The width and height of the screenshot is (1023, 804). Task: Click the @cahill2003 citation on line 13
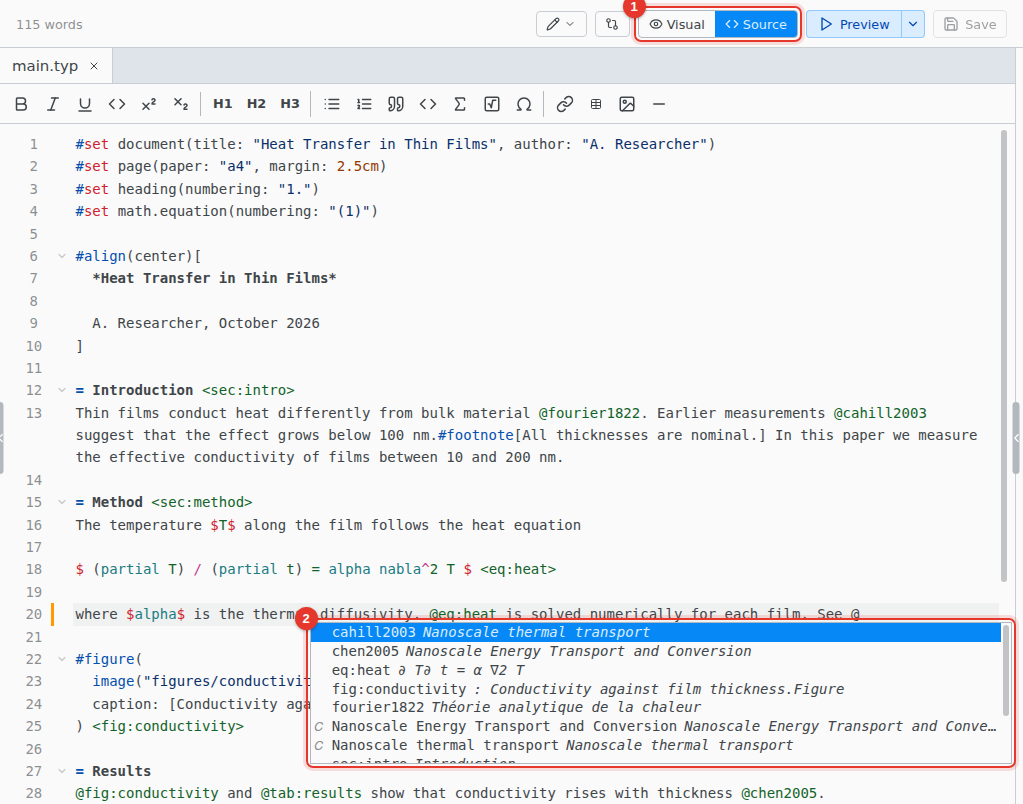pos(880,413)
